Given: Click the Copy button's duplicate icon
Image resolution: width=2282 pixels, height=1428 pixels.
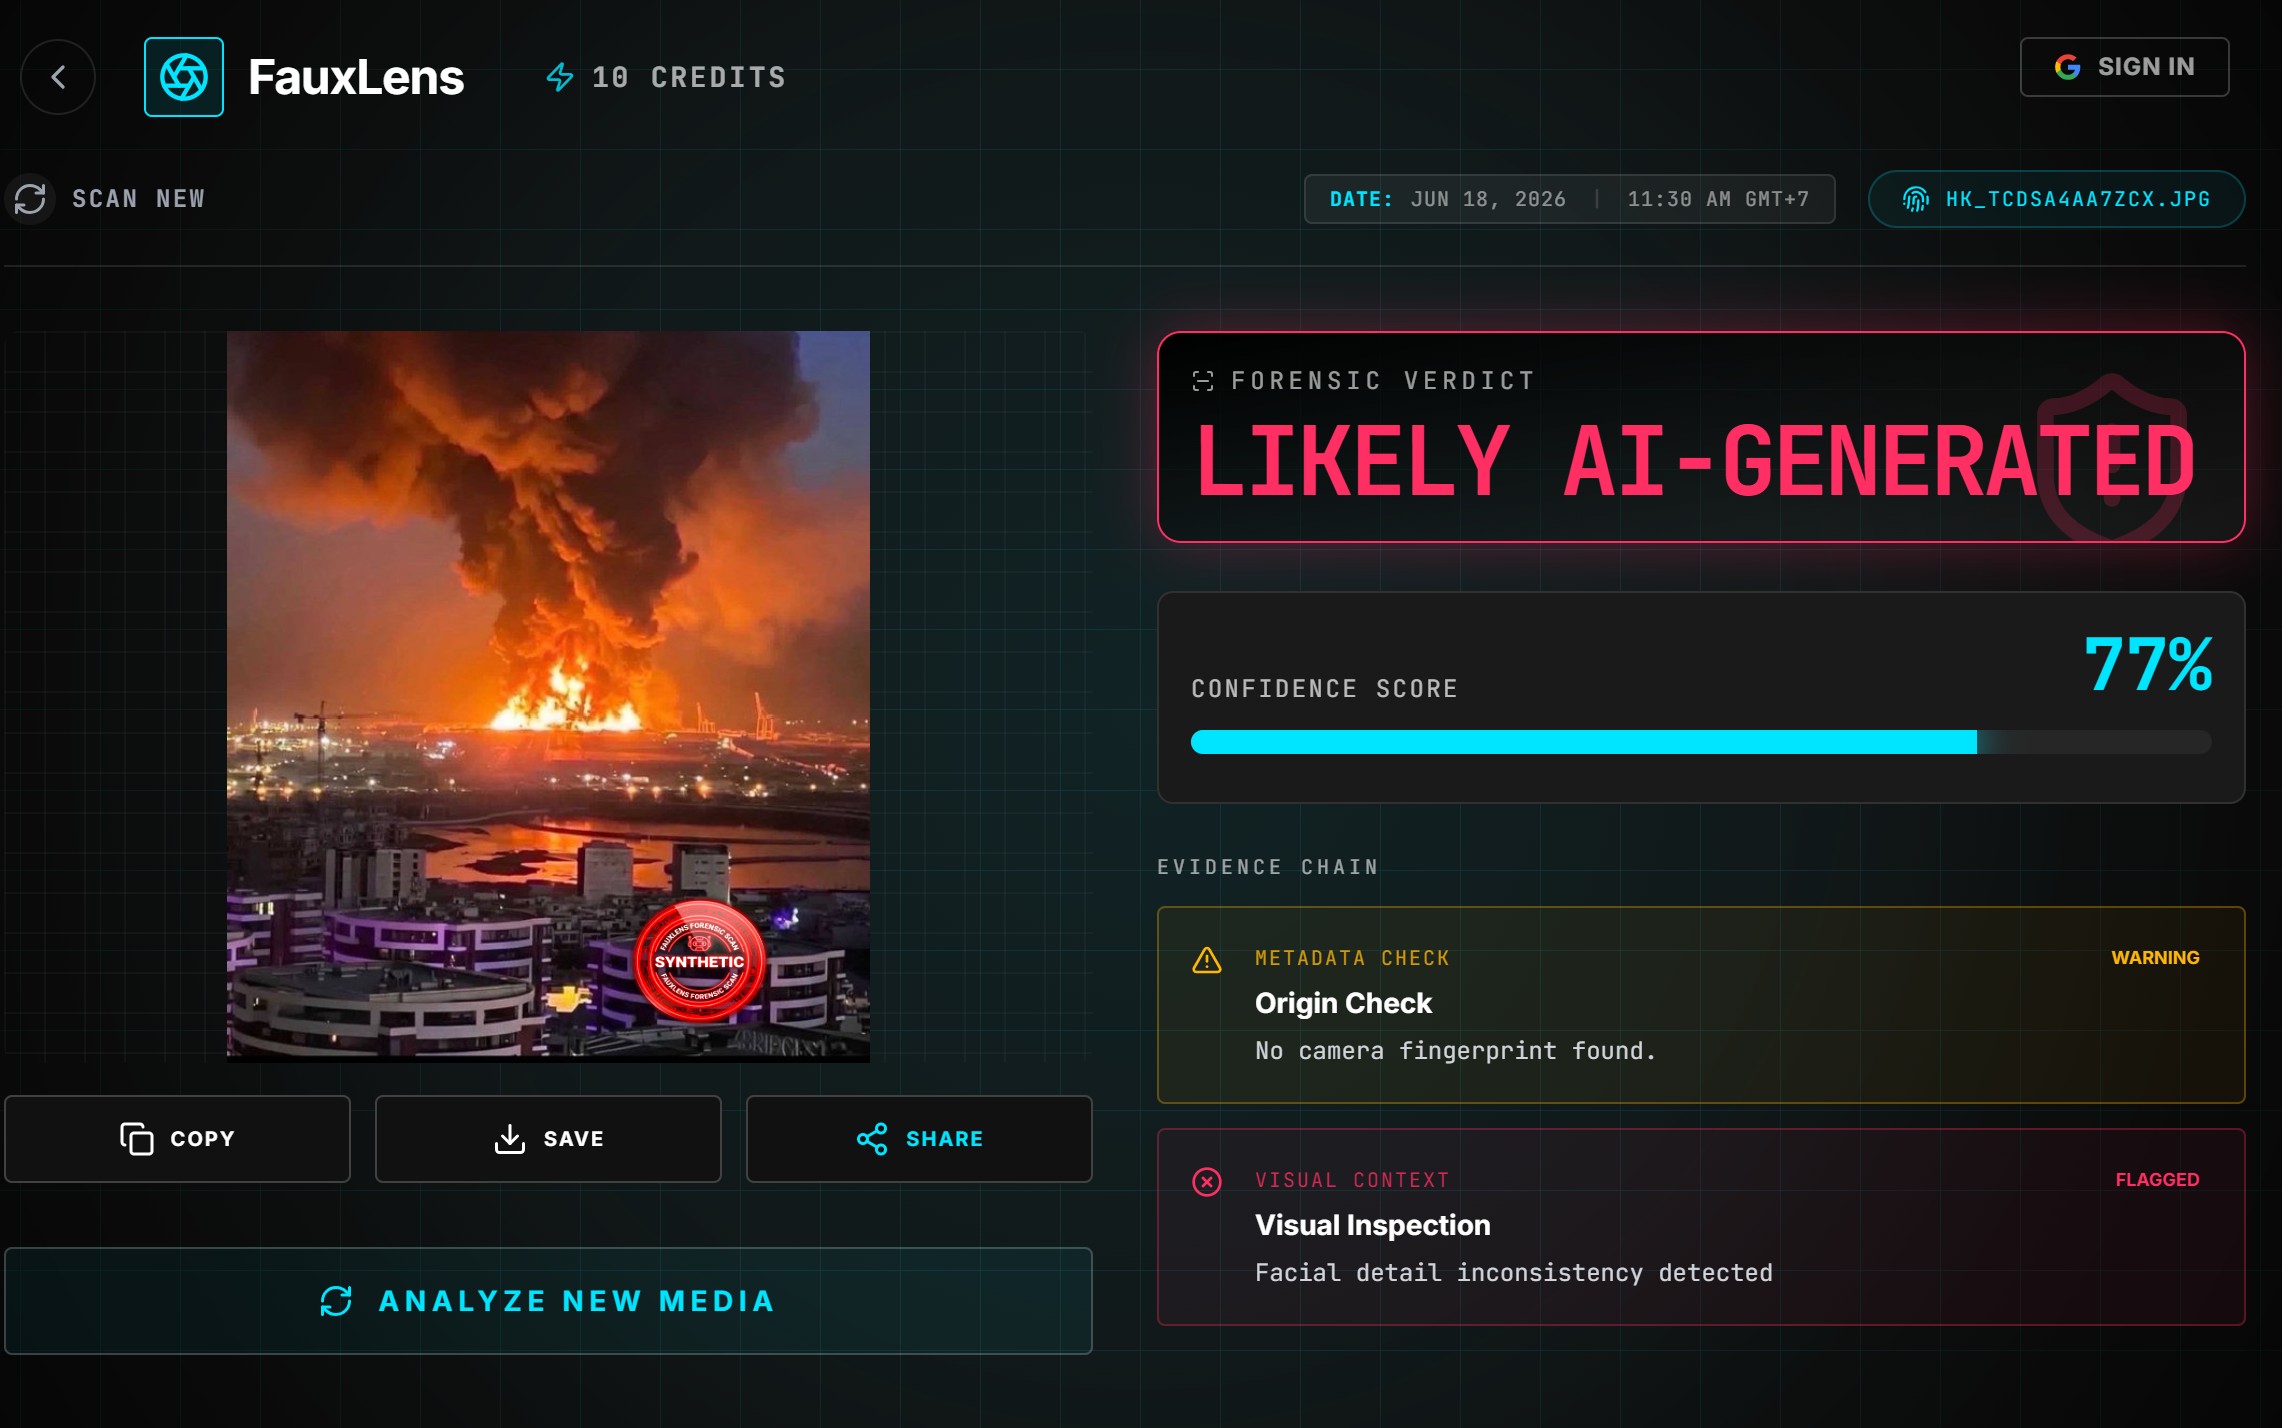Looking at the screenshot, I should 137,1139.
